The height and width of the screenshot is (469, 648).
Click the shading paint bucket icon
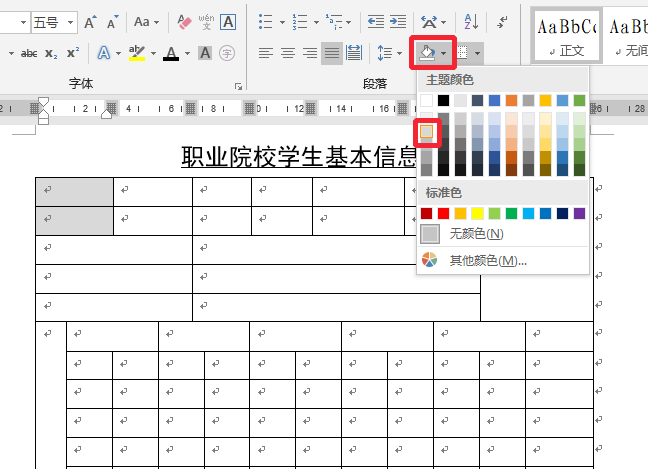[x=427, y=53]
